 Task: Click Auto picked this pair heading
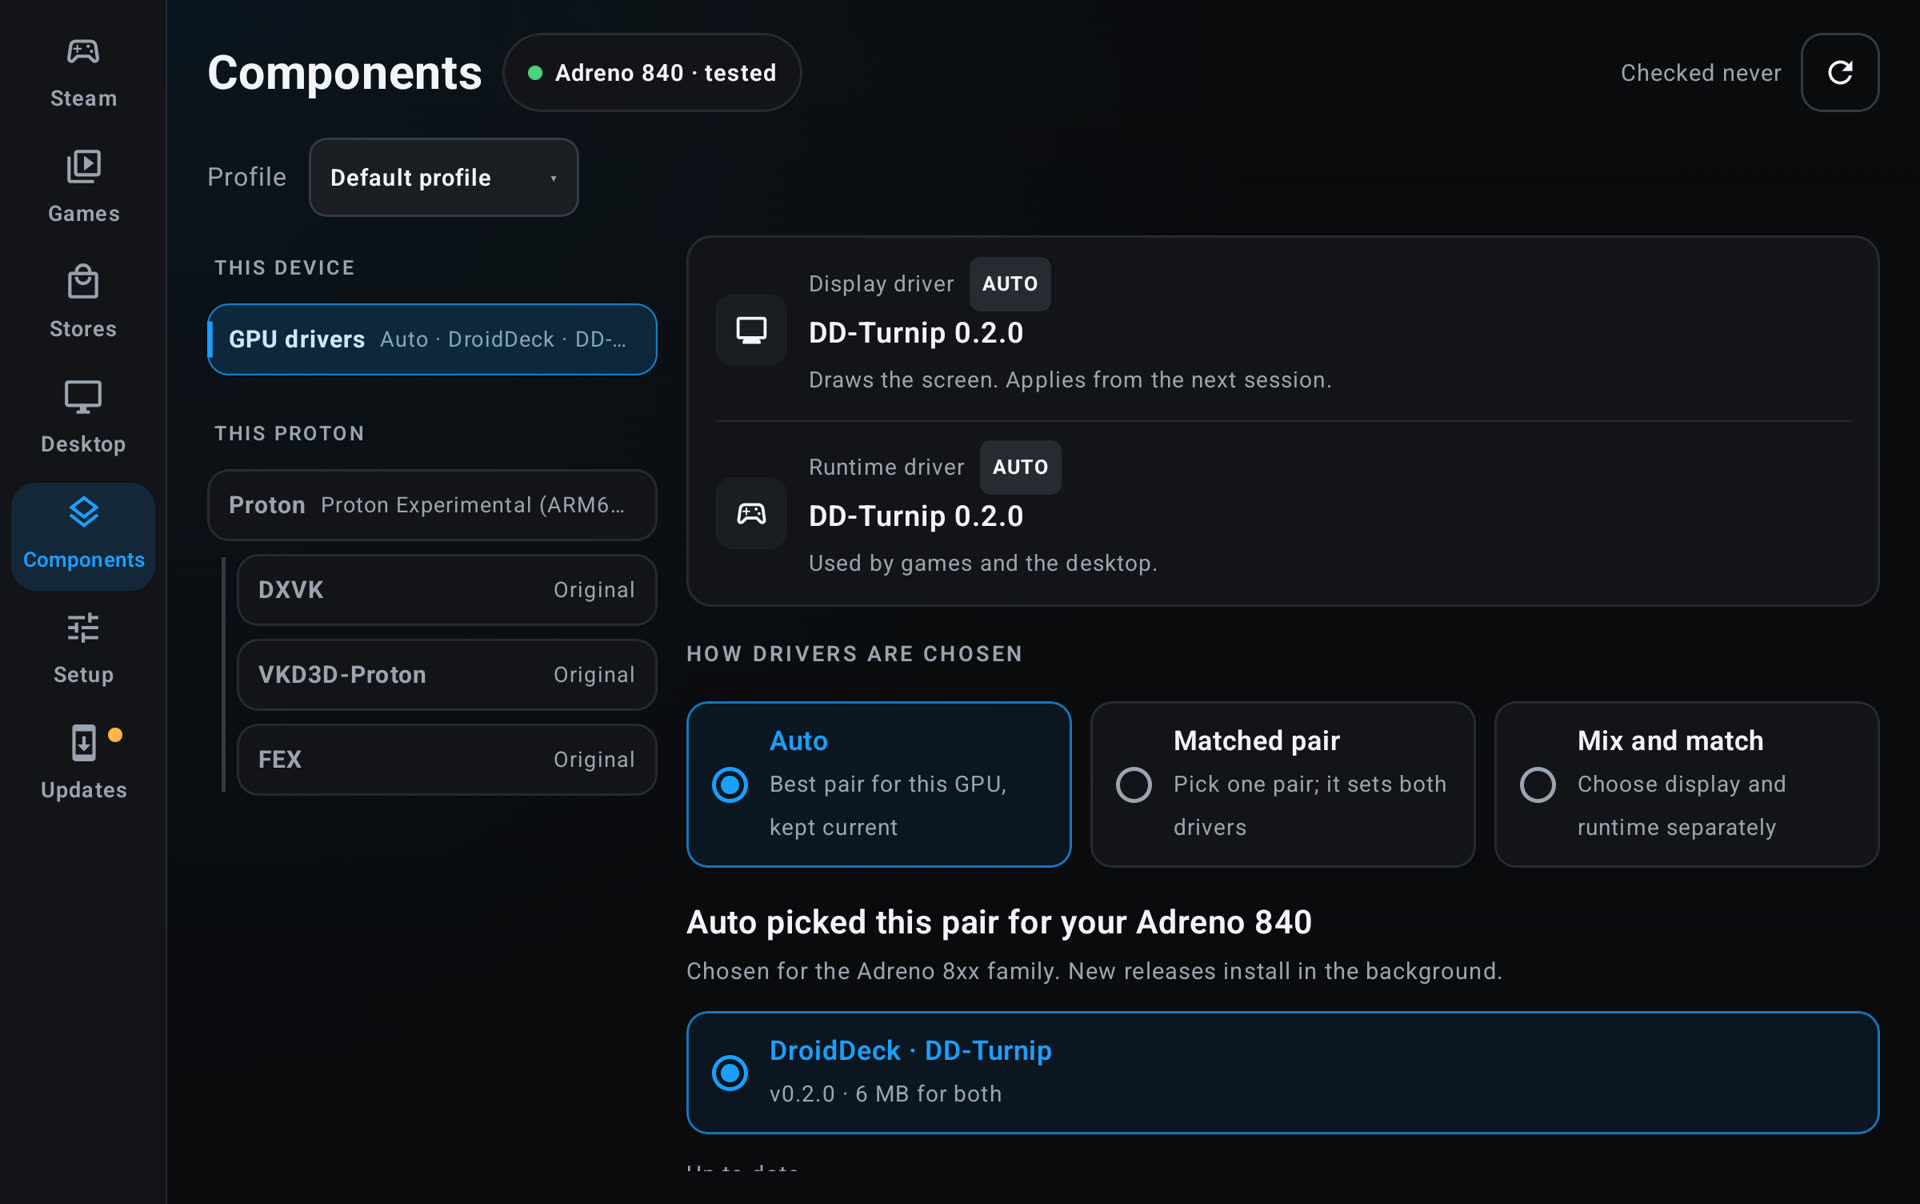coord(999,922)
